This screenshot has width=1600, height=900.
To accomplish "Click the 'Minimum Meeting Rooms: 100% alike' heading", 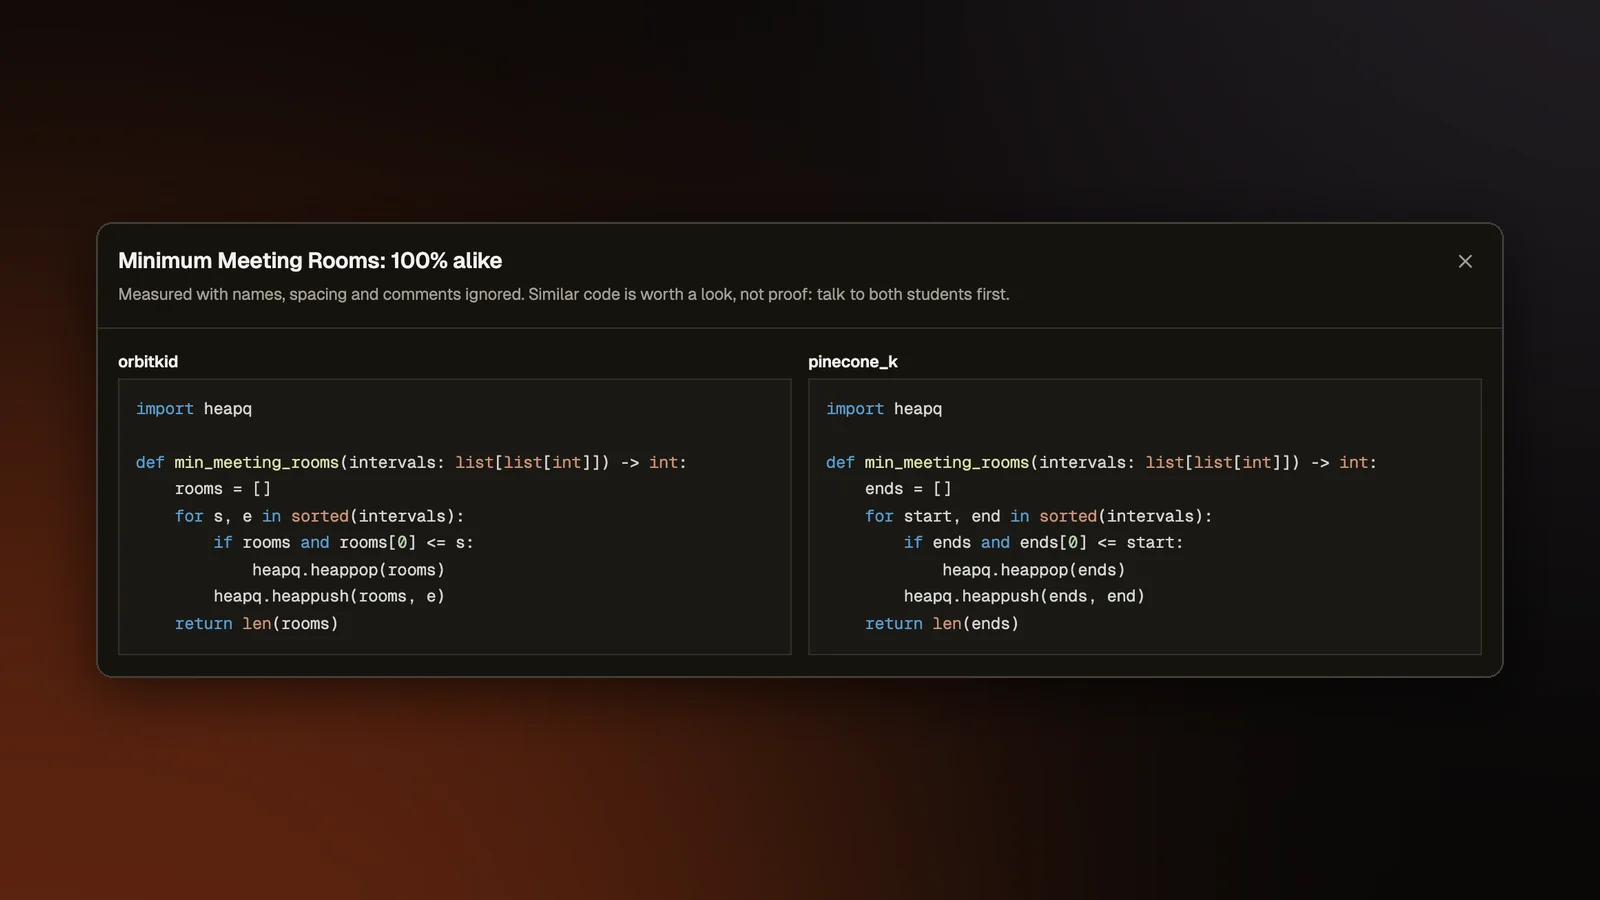I will coord(310,260).
